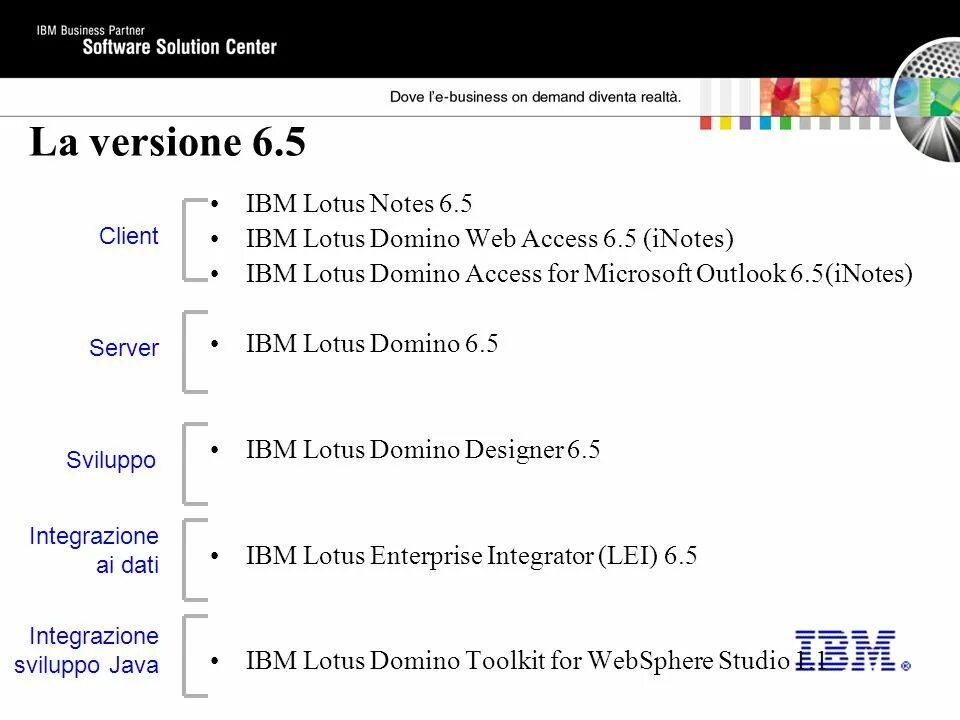Viewport: 960px width, 720px height.
Task: Click "IBM Lotus Domino 6.5" server bullet
Action: 372,343
